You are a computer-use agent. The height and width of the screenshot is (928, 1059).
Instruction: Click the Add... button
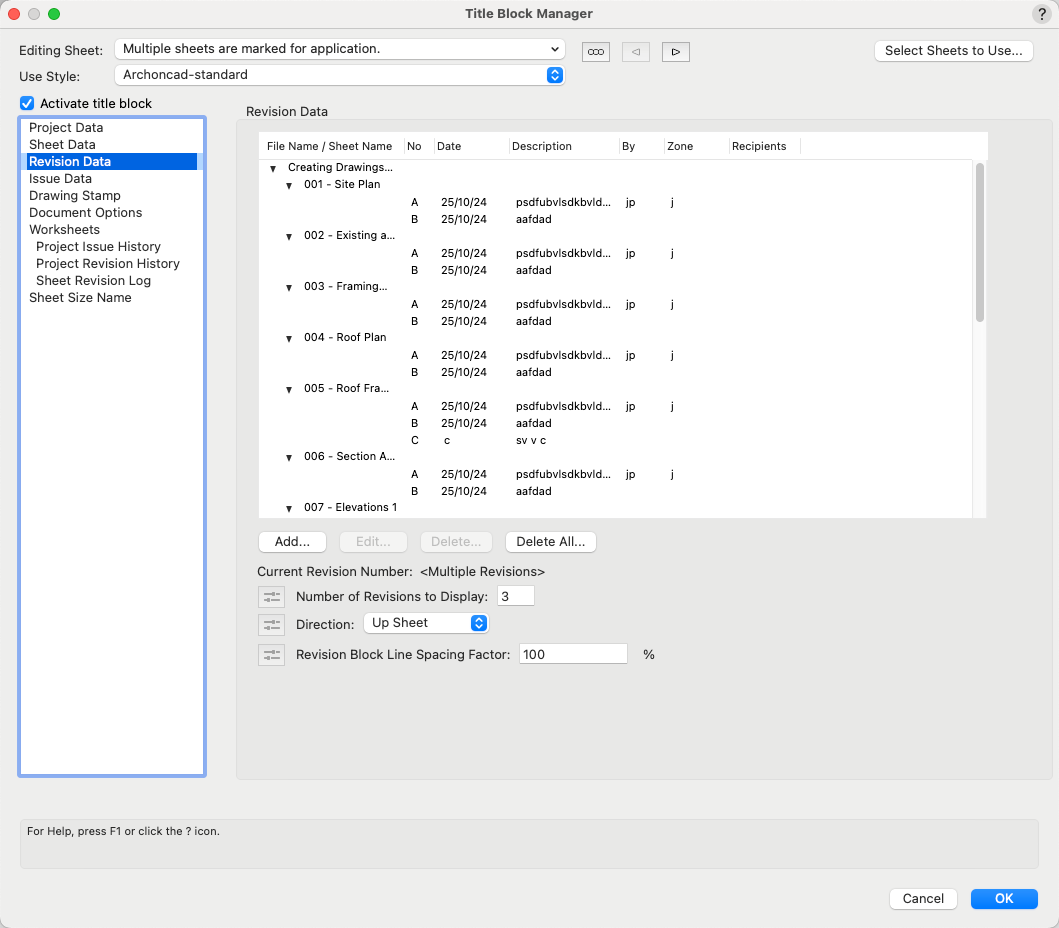point(292,542)
